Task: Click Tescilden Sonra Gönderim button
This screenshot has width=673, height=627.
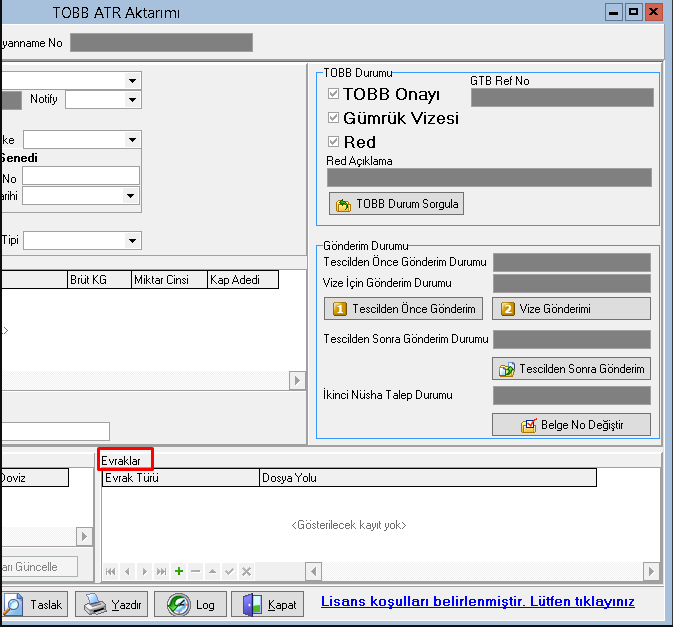Action: coord(571,369)
